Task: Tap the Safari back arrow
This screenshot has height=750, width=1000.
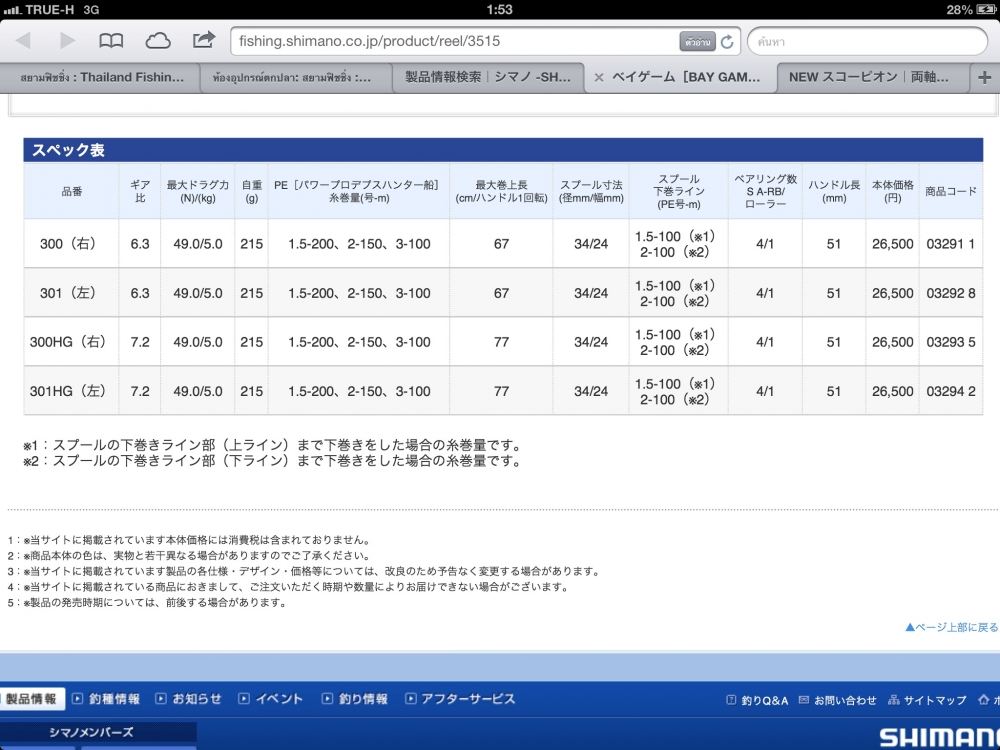Action: click(24, 41)
